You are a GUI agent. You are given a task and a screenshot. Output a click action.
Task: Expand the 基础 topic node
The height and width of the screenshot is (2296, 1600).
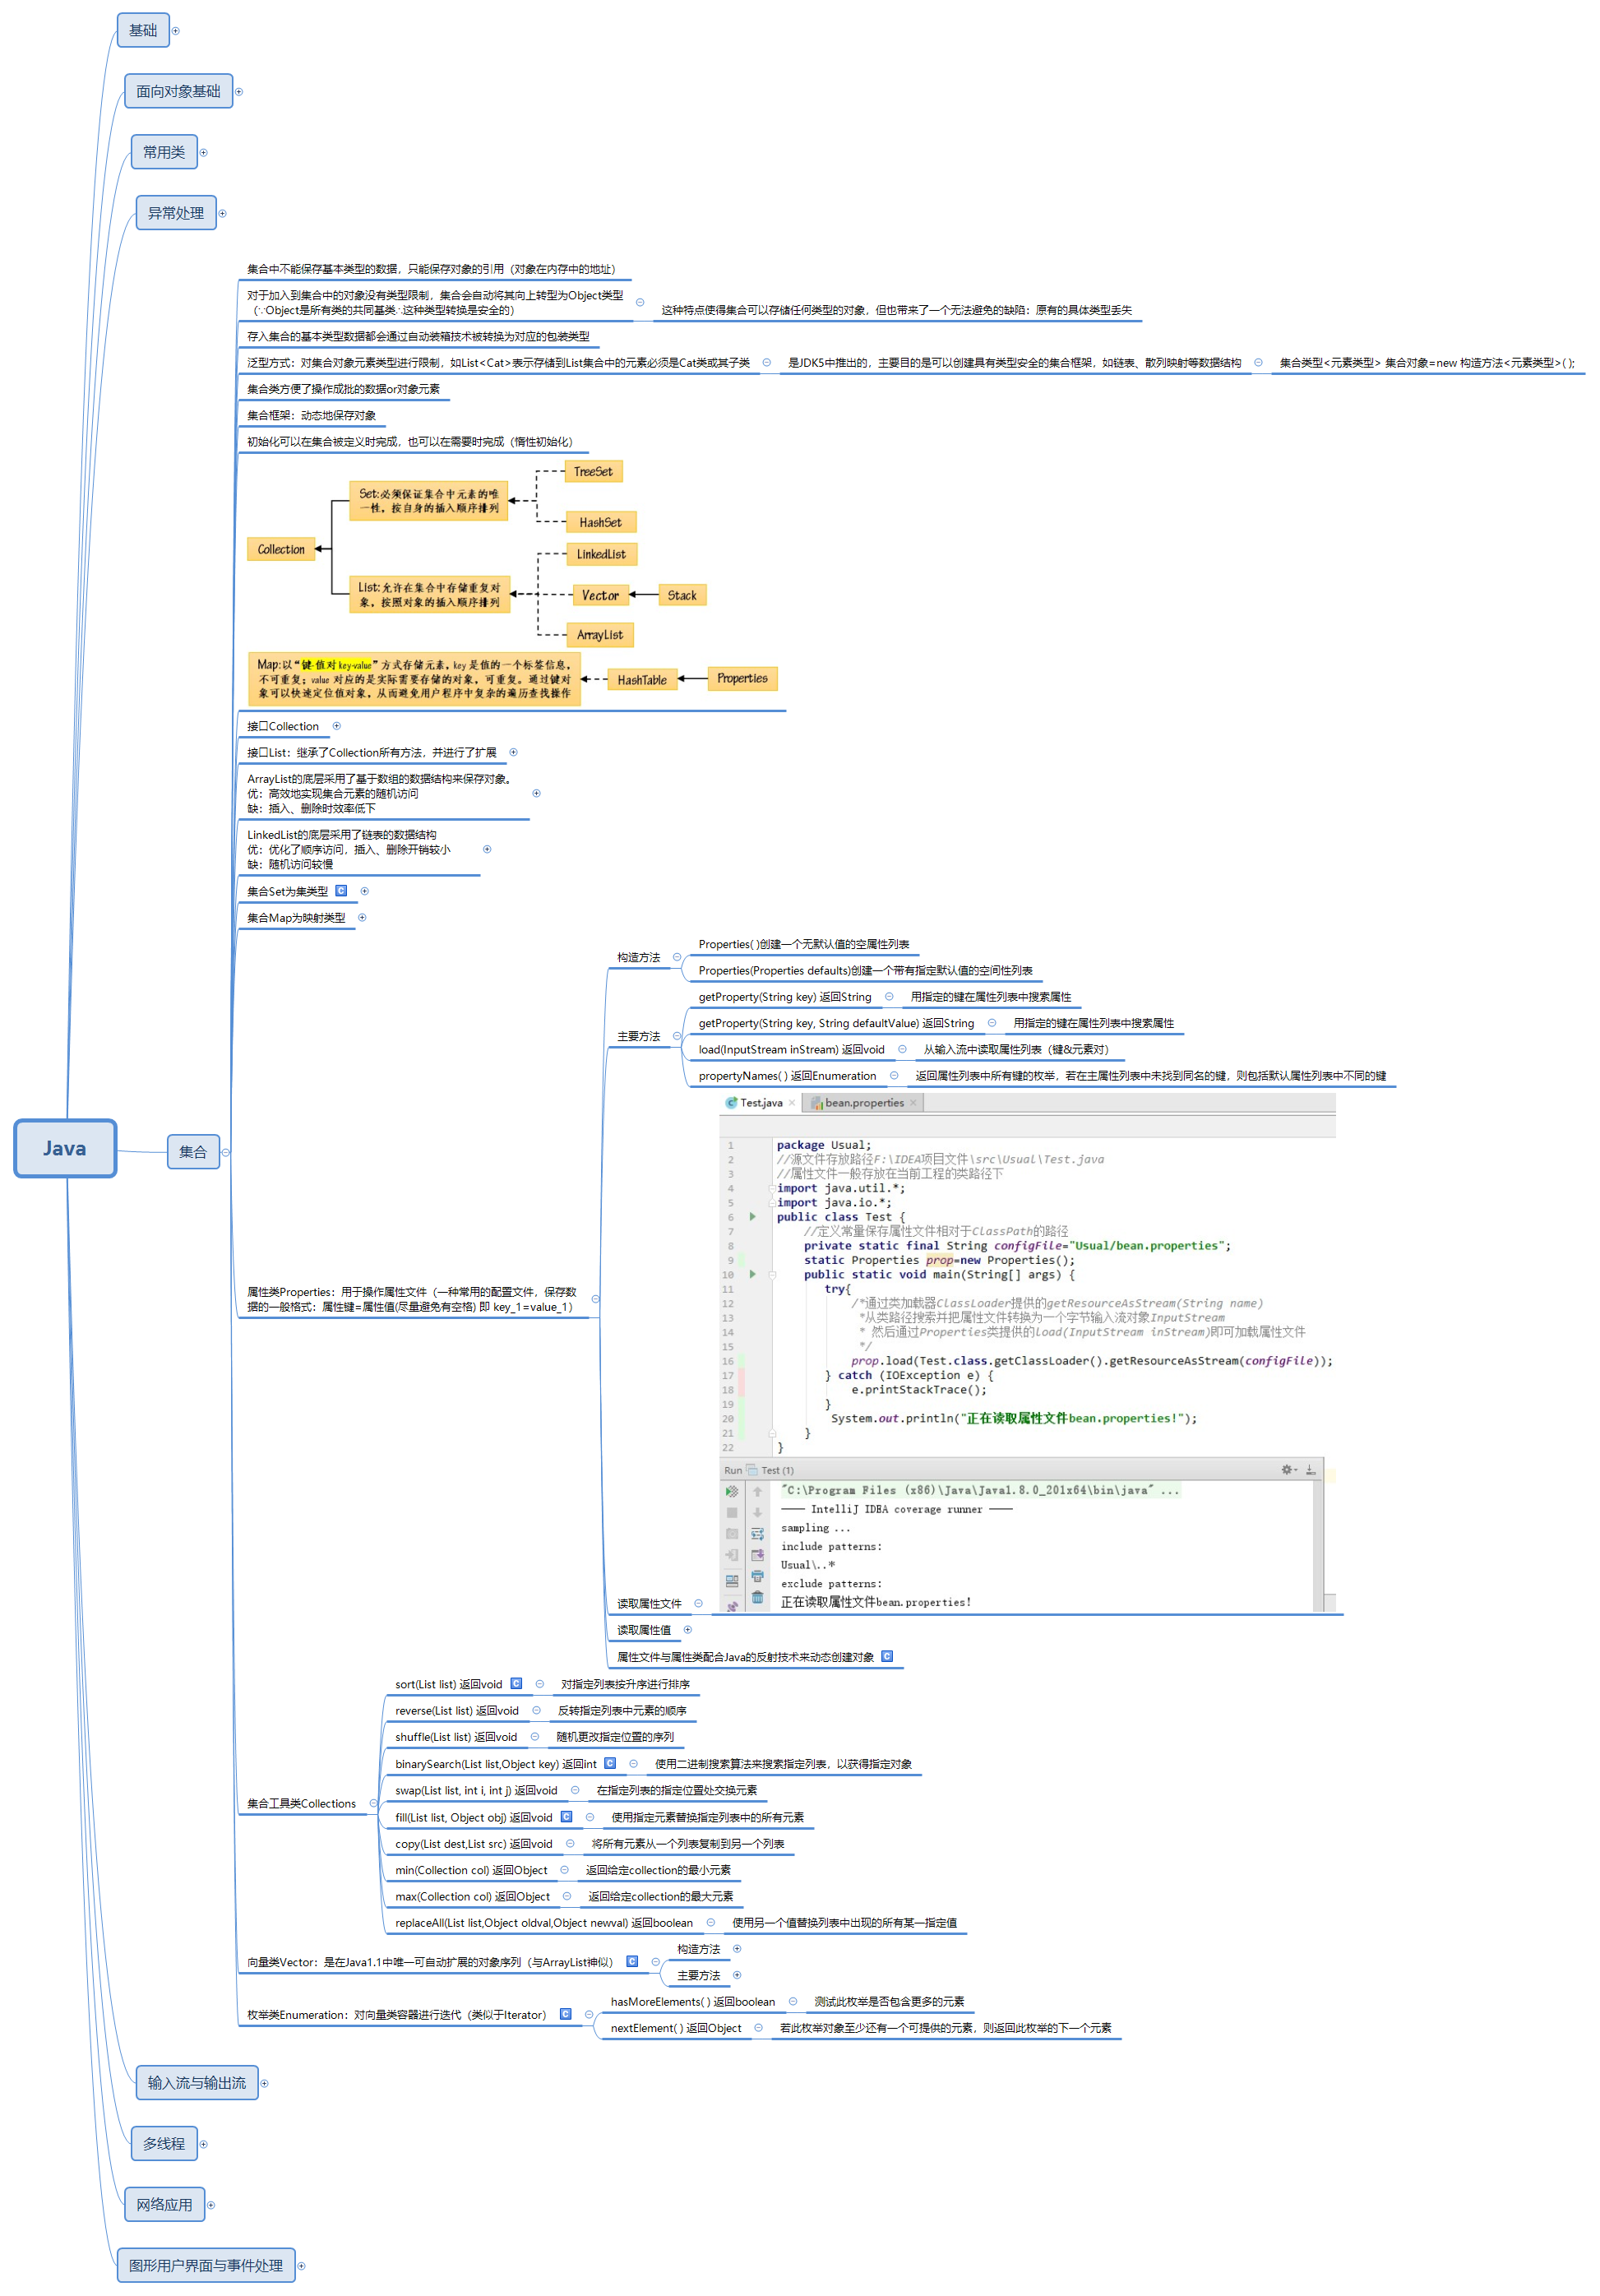coord(176,31)
